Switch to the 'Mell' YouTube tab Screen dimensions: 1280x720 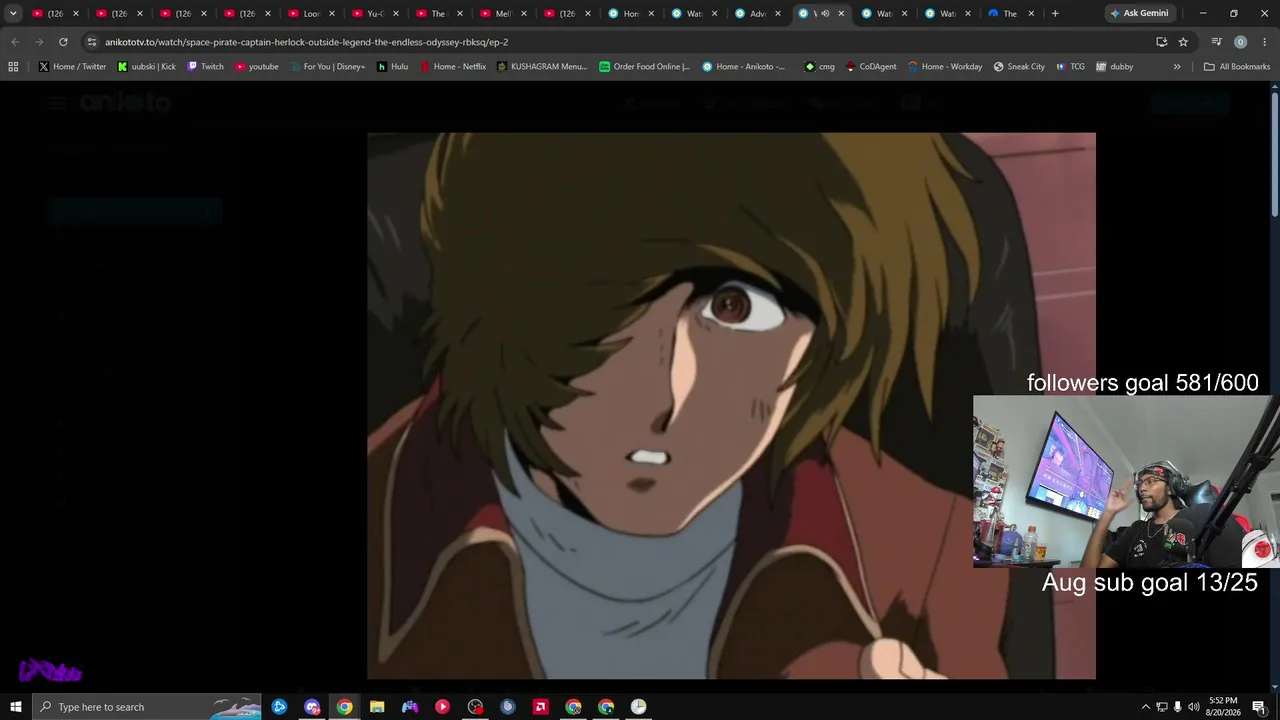503,13
